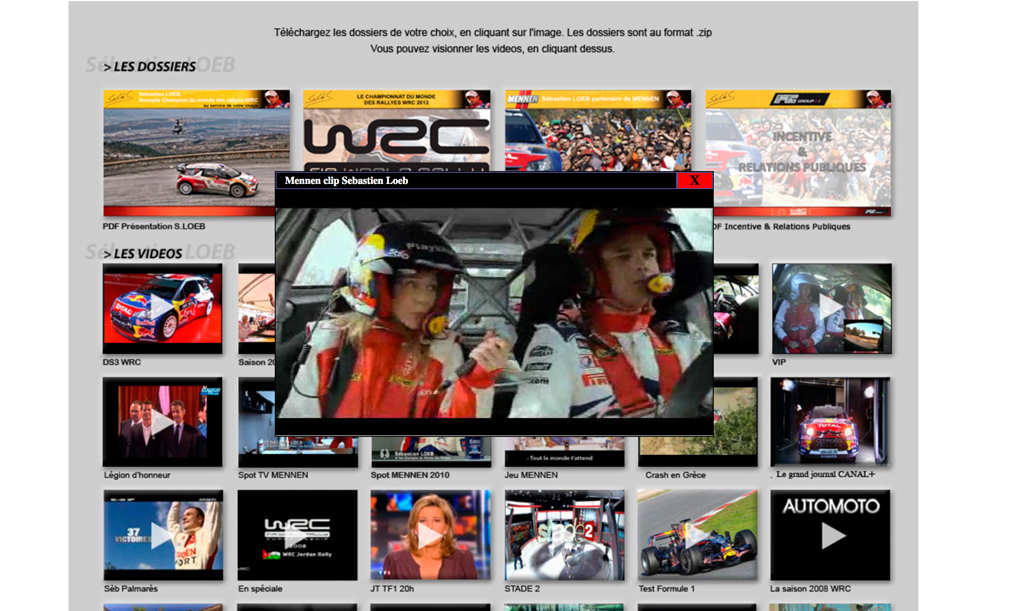Open the Grand journal CANAL+ video
The image size is (1024, 611).
[x=831, y=422]
